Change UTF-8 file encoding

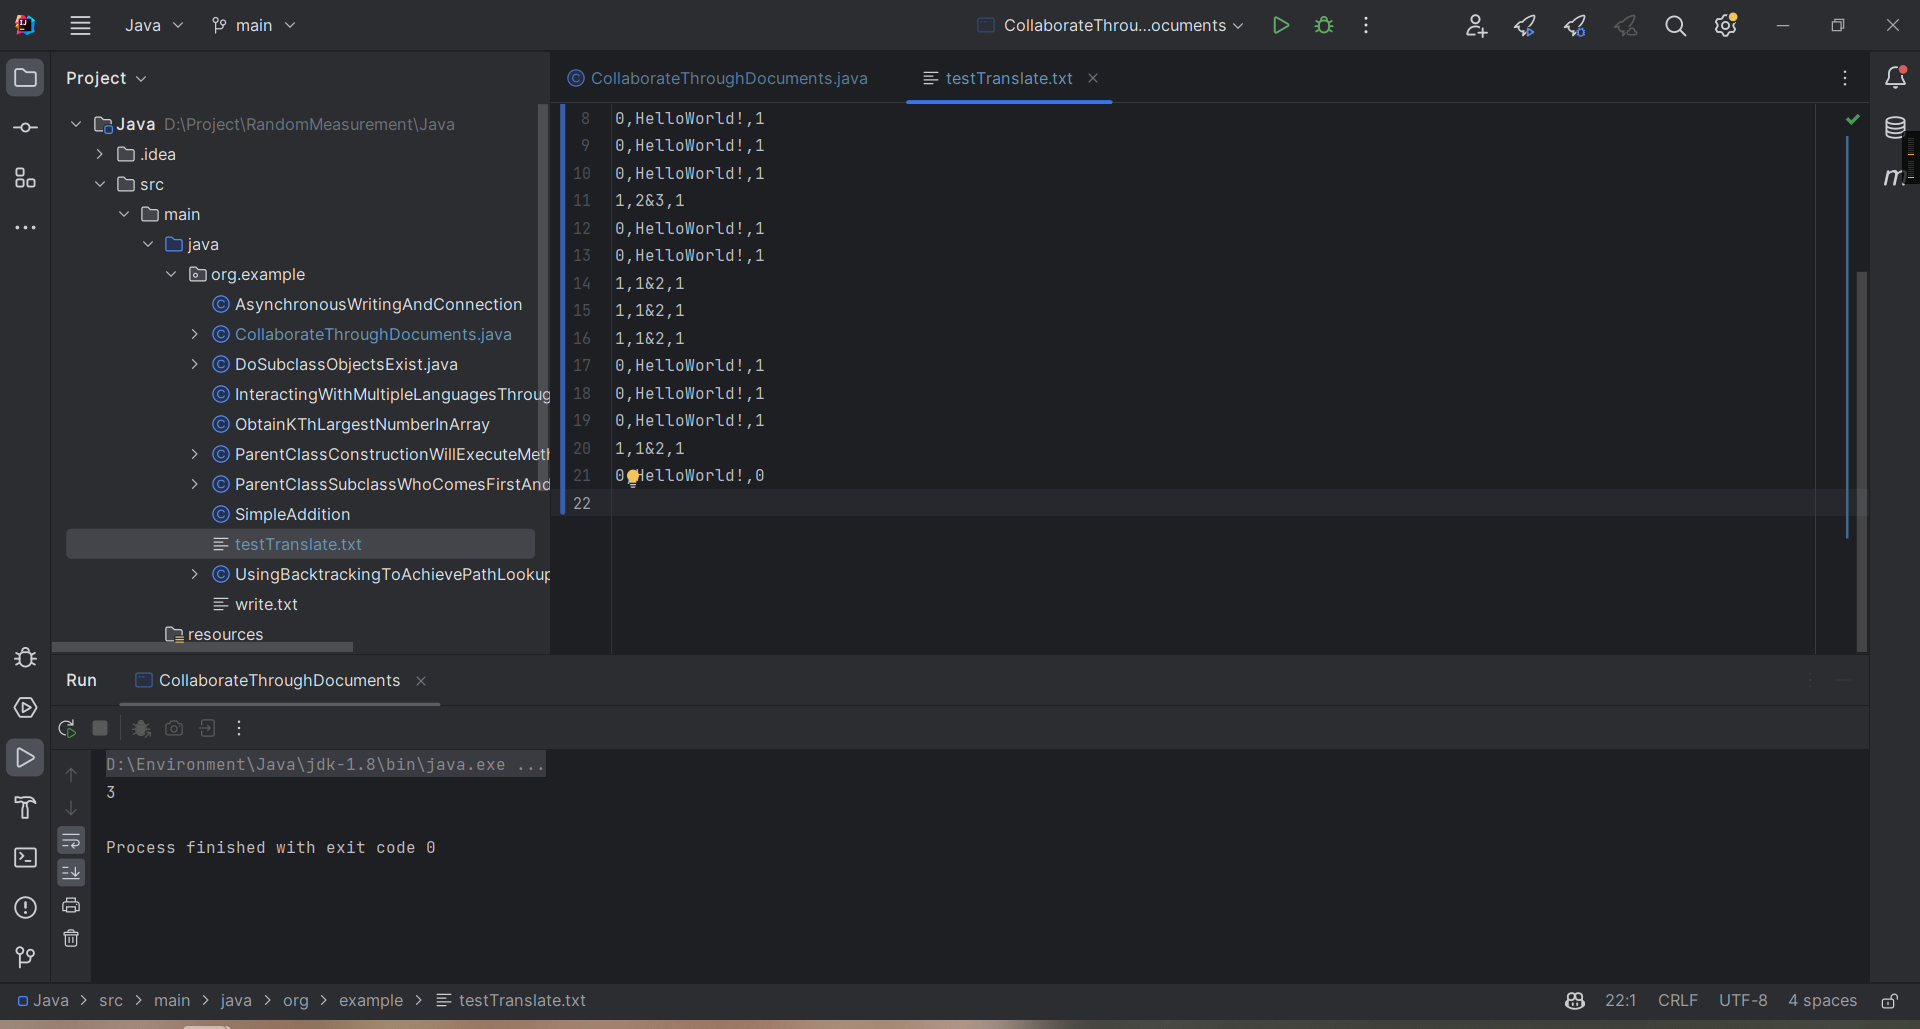point(1743,1001)
